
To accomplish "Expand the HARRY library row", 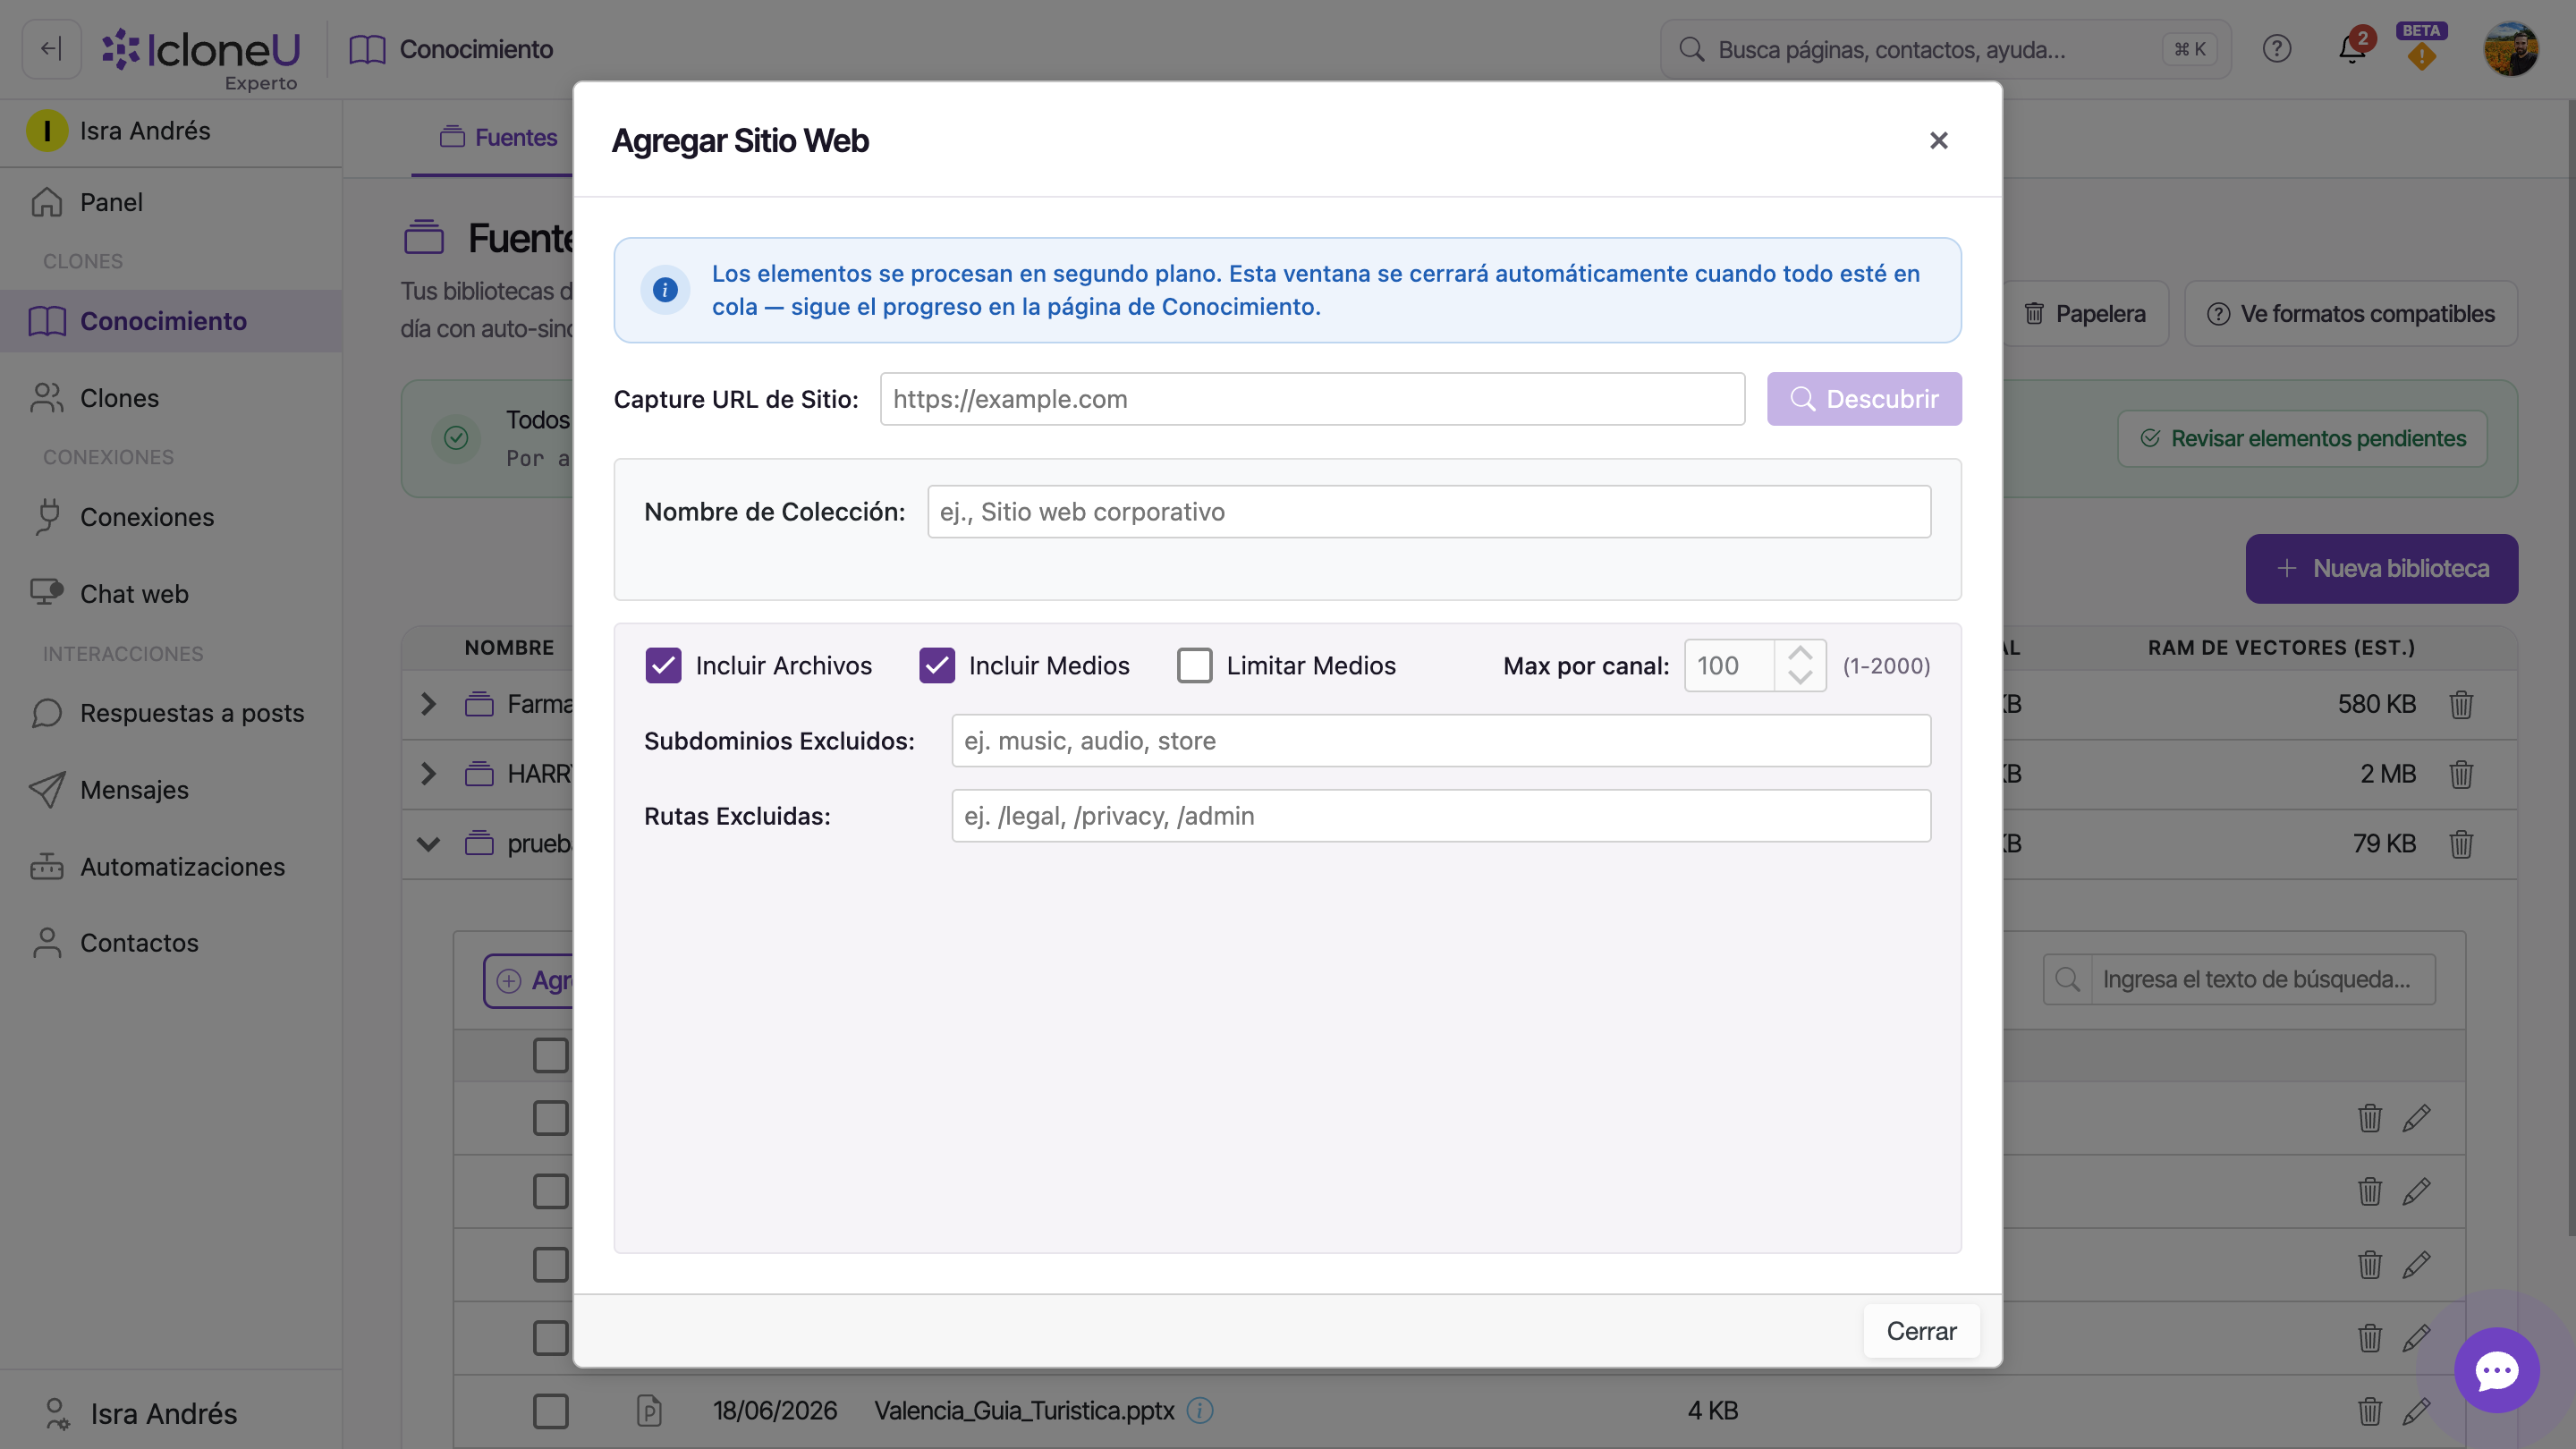I will [x=428, y=774].
